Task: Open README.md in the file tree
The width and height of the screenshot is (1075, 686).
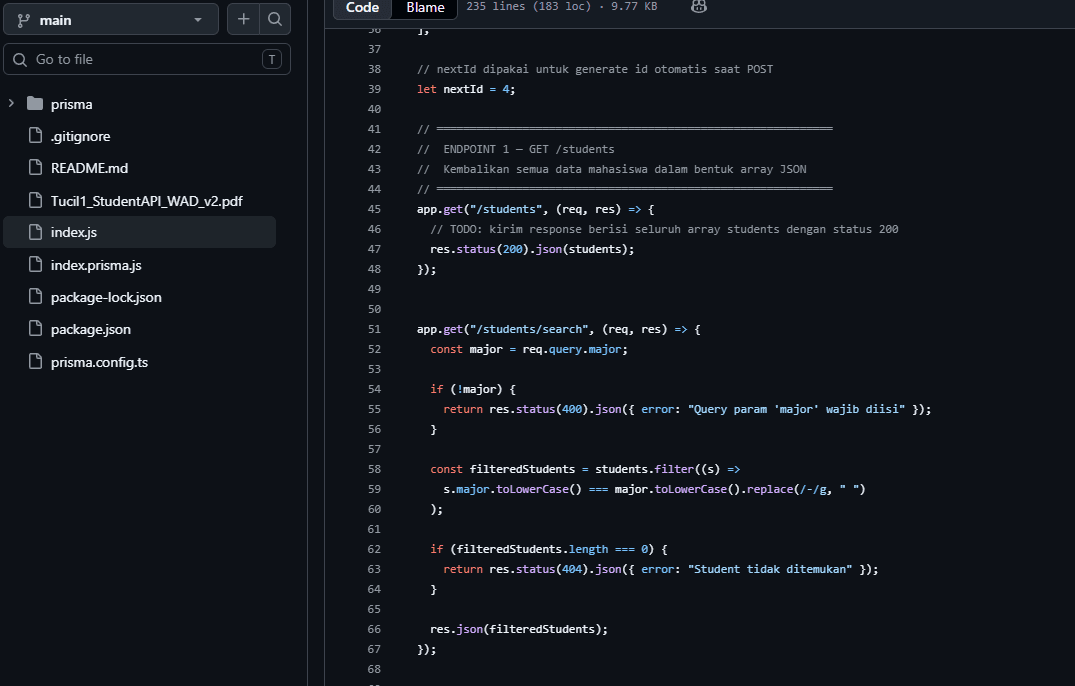Action: [x=89, y=168]
